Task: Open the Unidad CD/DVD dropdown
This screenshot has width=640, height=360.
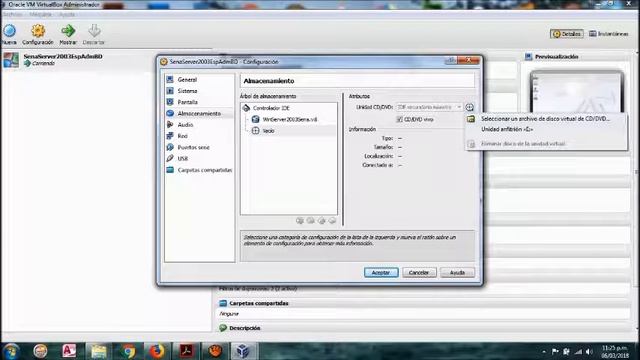Action: (429, 107)
